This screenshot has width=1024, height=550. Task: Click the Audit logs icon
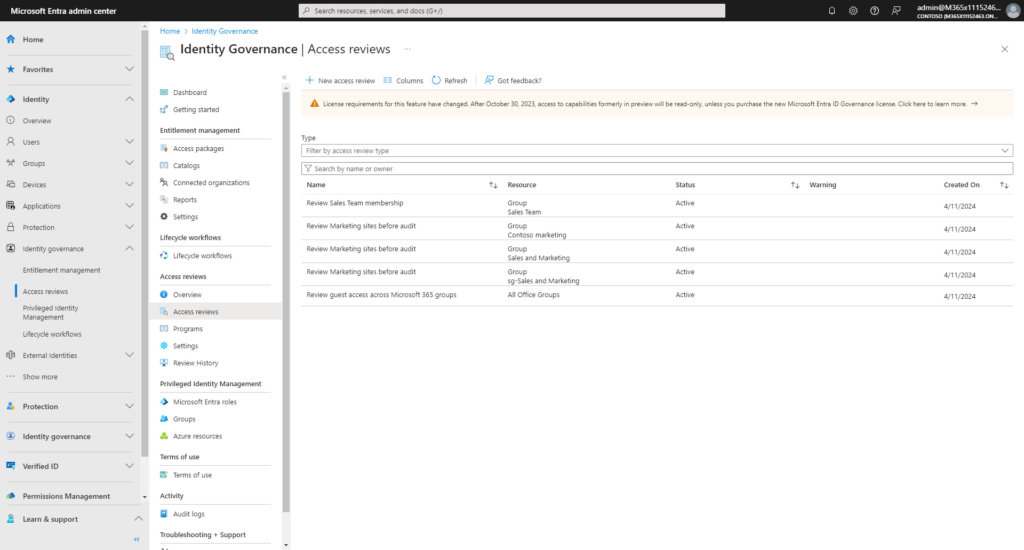[x=164, y=514]
